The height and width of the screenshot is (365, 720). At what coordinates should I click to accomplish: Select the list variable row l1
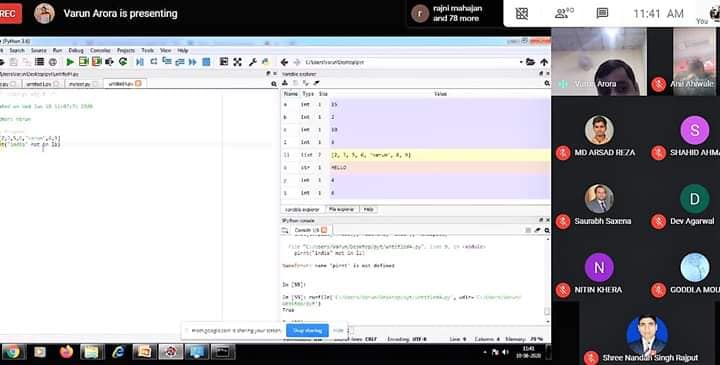coord(416,155)
